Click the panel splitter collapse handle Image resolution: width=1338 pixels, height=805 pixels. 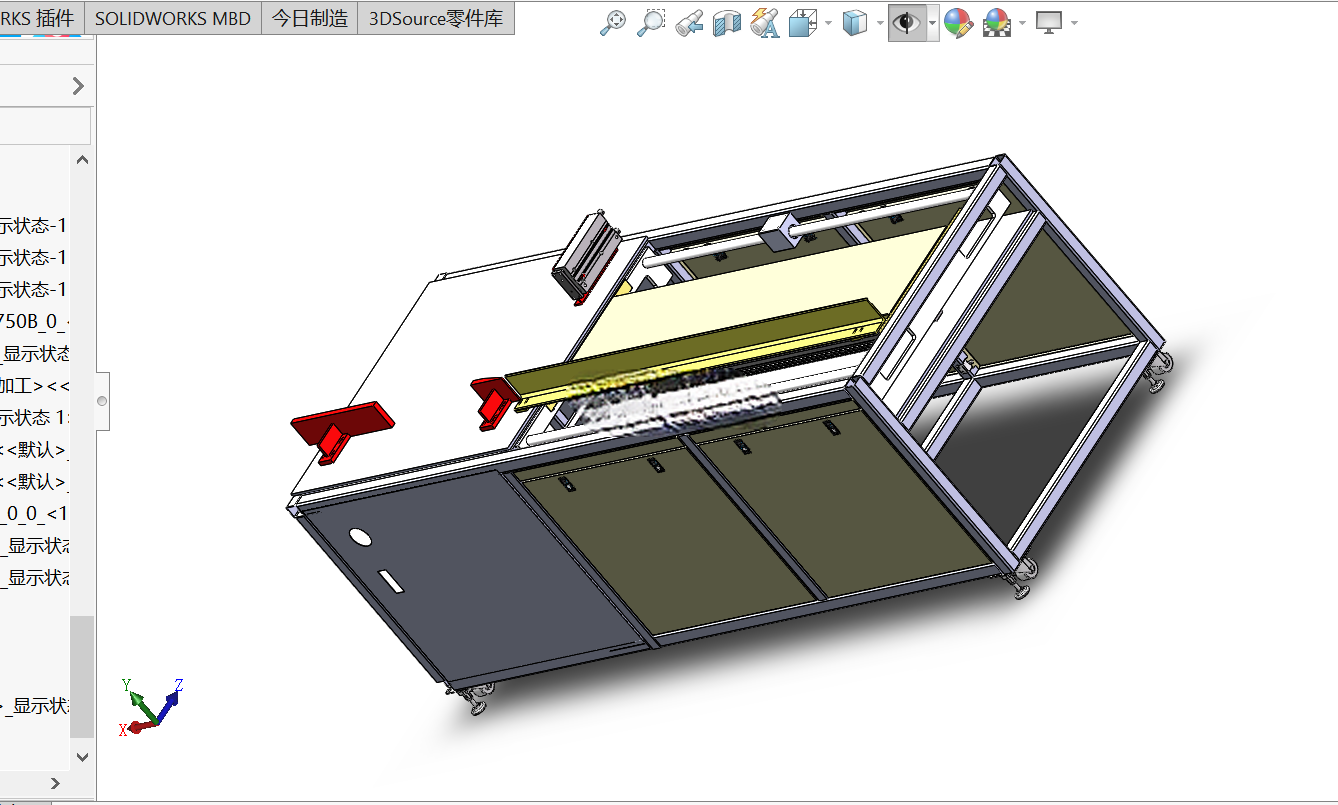pos(102,401)
